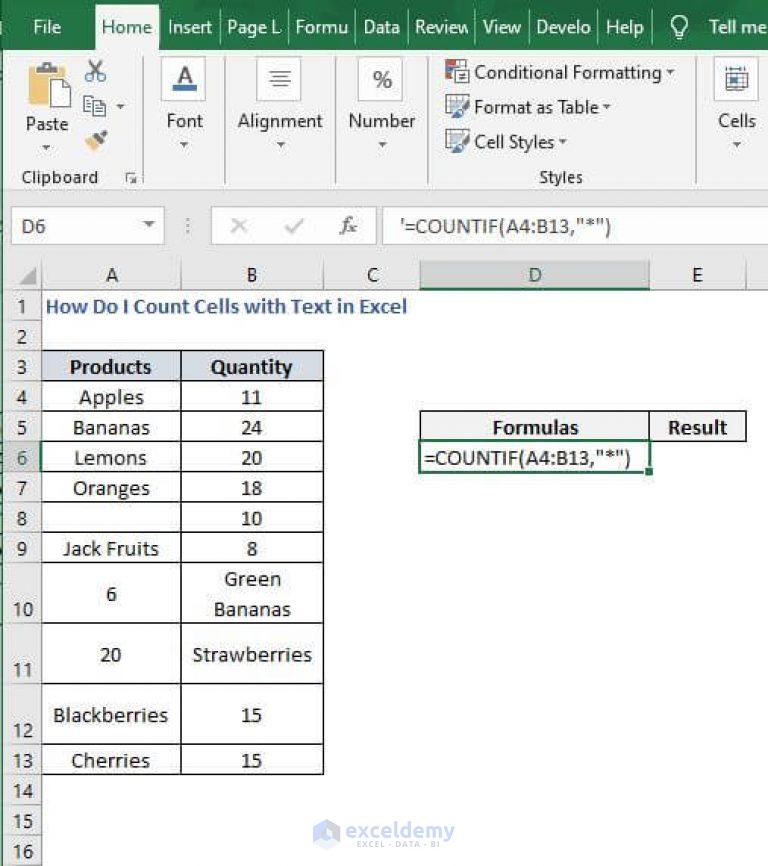Click the Cancel X in formula bar
768x866 pixels.
239,226
